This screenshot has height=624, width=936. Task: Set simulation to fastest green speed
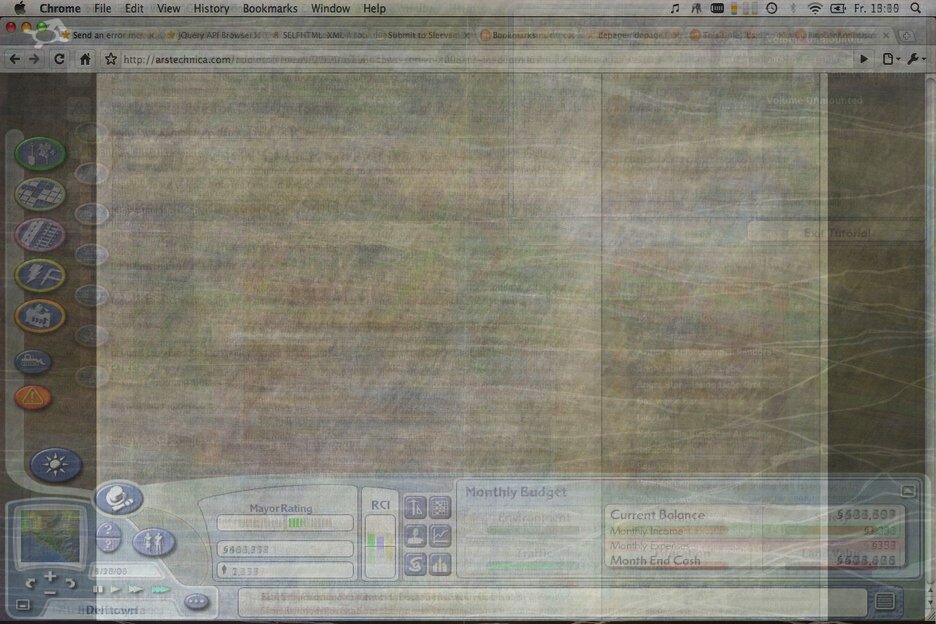click(160, 590)
